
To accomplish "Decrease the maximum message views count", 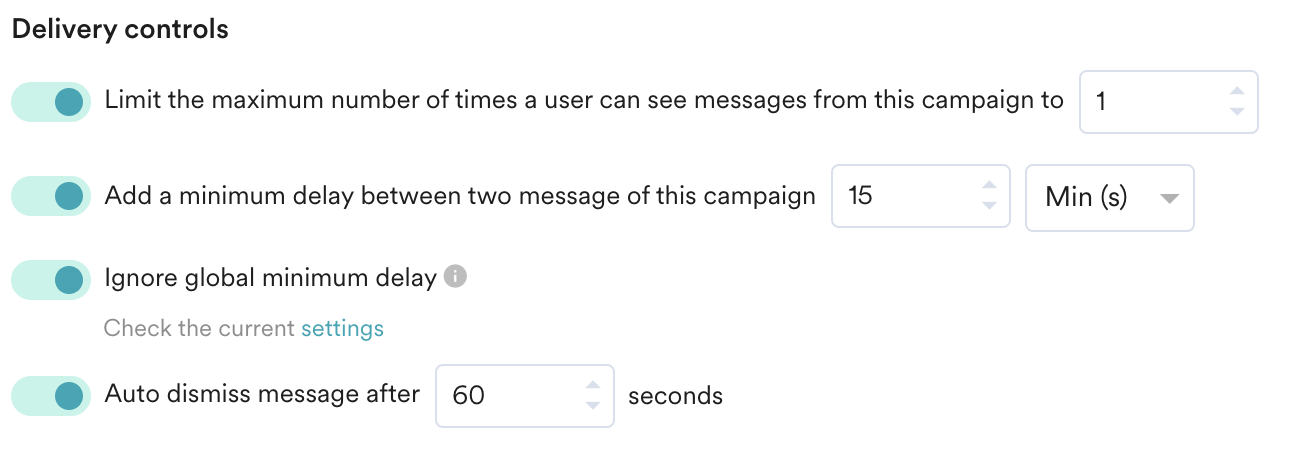I will [1237, 110].
